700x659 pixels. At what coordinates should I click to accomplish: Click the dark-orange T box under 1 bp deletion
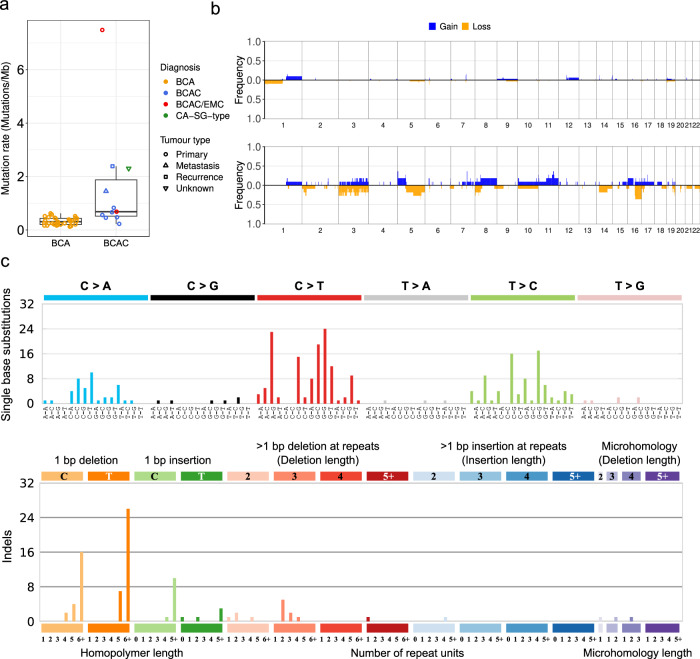pos(109,476)
